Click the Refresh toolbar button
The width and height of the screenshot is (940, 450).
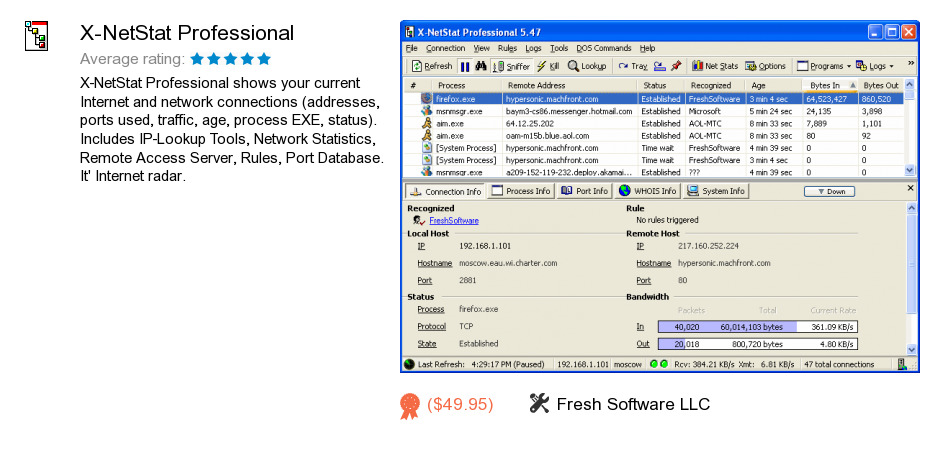tap(432, 66)
